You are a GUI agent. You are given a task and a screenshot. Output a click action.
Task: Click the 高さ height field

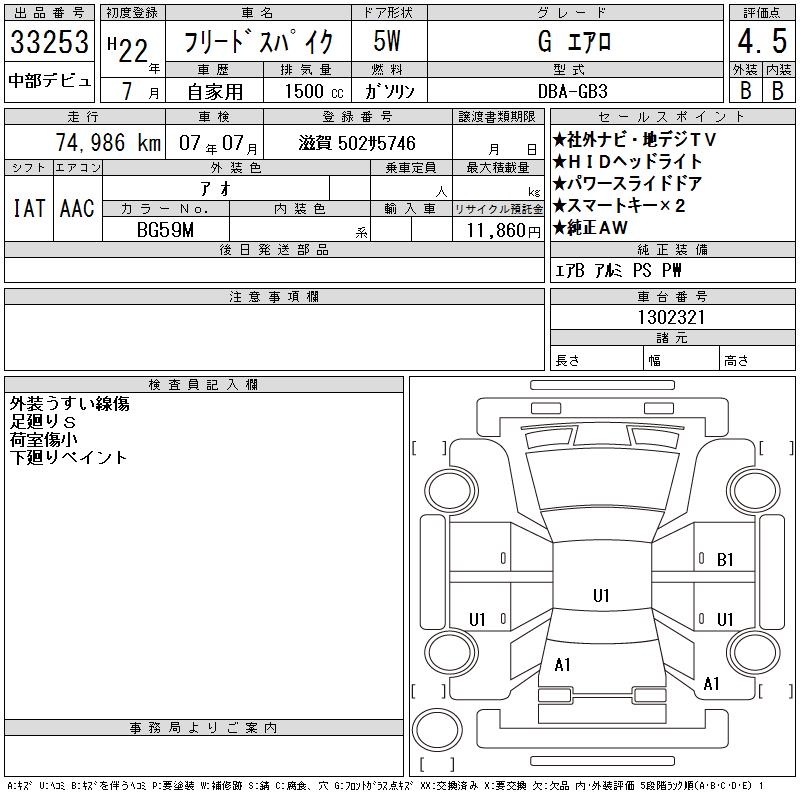click(x=758, y=358)
